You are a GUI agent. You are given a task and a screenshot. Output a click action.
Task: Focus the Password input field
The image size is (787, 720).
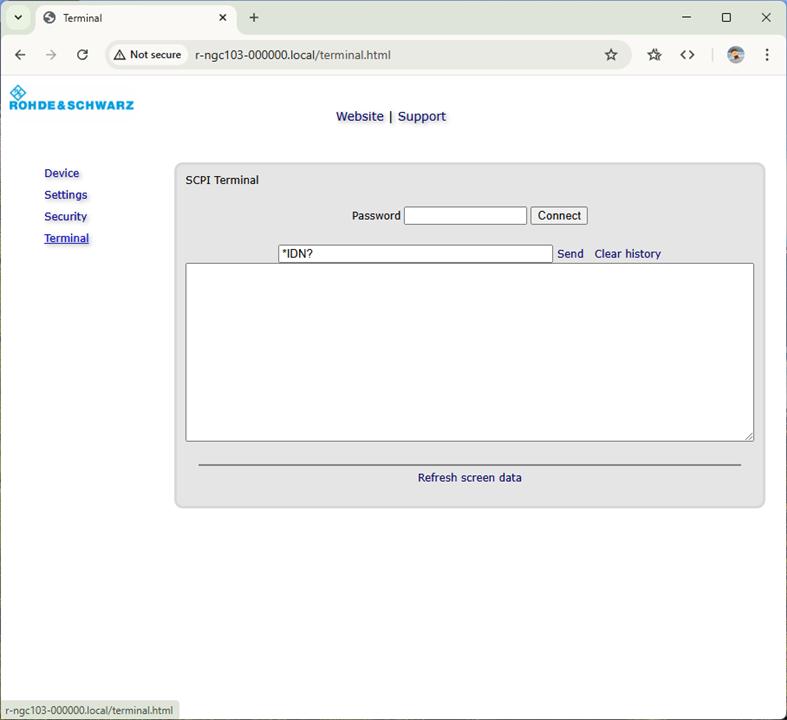point(465,216)
